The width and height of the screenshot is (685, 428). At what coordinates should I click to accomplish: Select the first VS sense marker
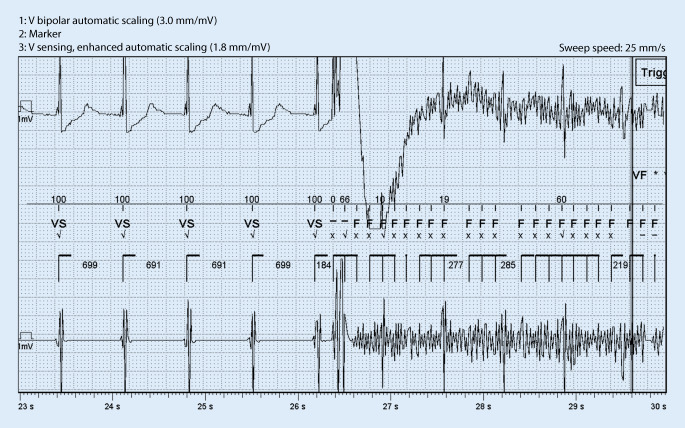(x=59, y=223)
